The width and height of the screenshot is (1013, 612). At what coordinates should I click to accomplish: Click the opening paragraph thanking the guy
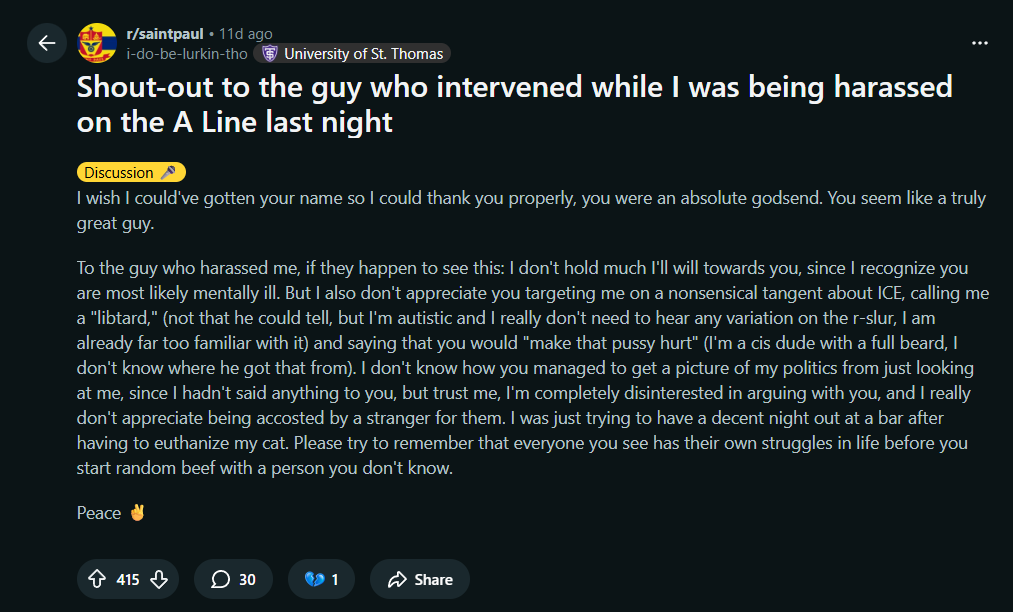point(531,210)
